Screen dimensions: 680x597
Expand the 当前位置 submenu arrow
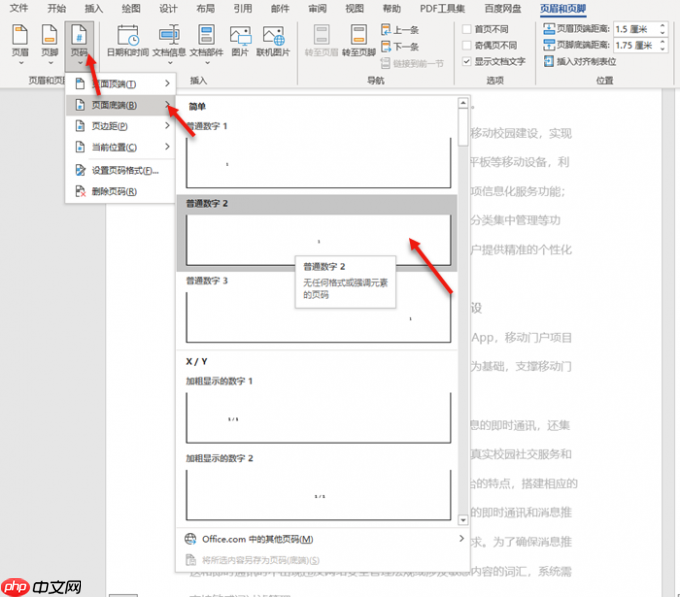point(167,147)
